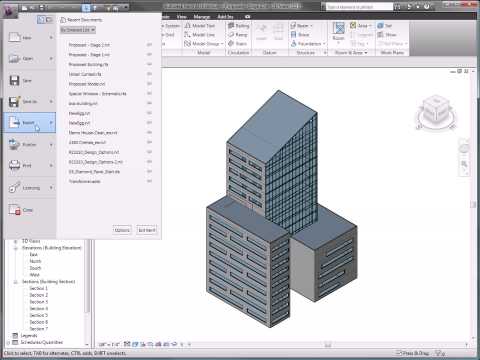Collapse the Sections (Building Section) node
Viewport: 480px width, 360px height.
point(15,282)
